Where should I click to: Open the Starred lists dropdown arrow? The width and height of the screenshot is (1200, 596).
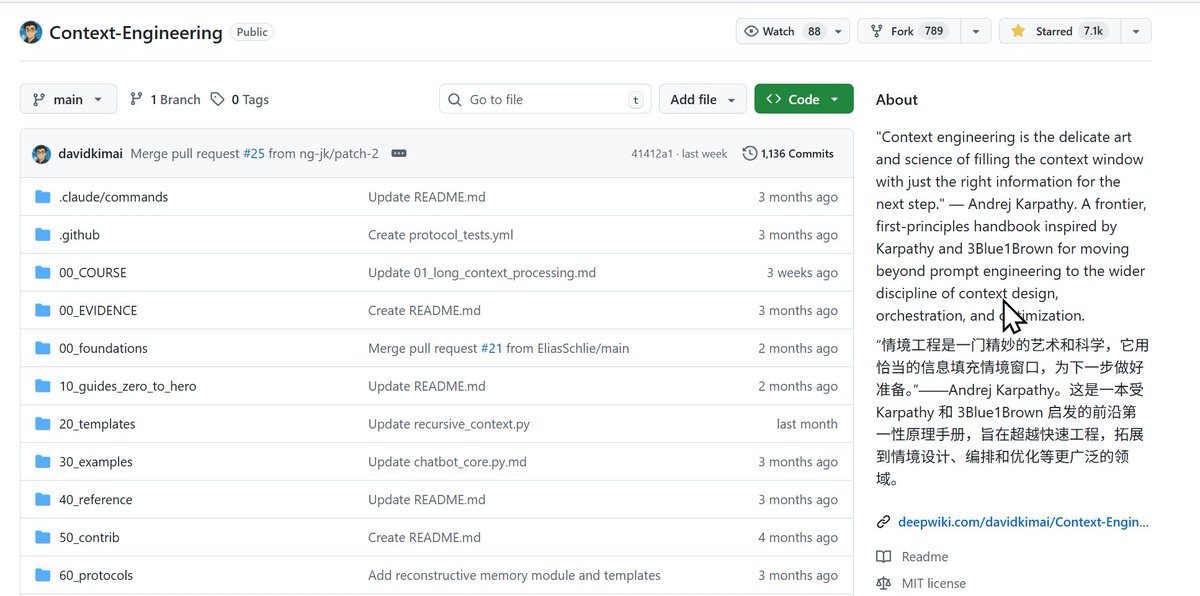[1135, 31]
